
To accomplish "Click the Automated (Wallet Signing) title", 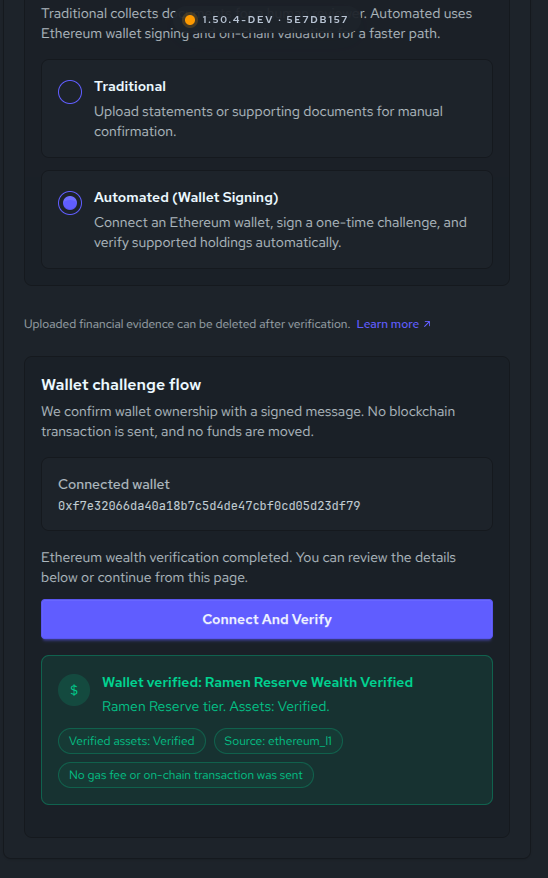I will (x=186, y=198).
